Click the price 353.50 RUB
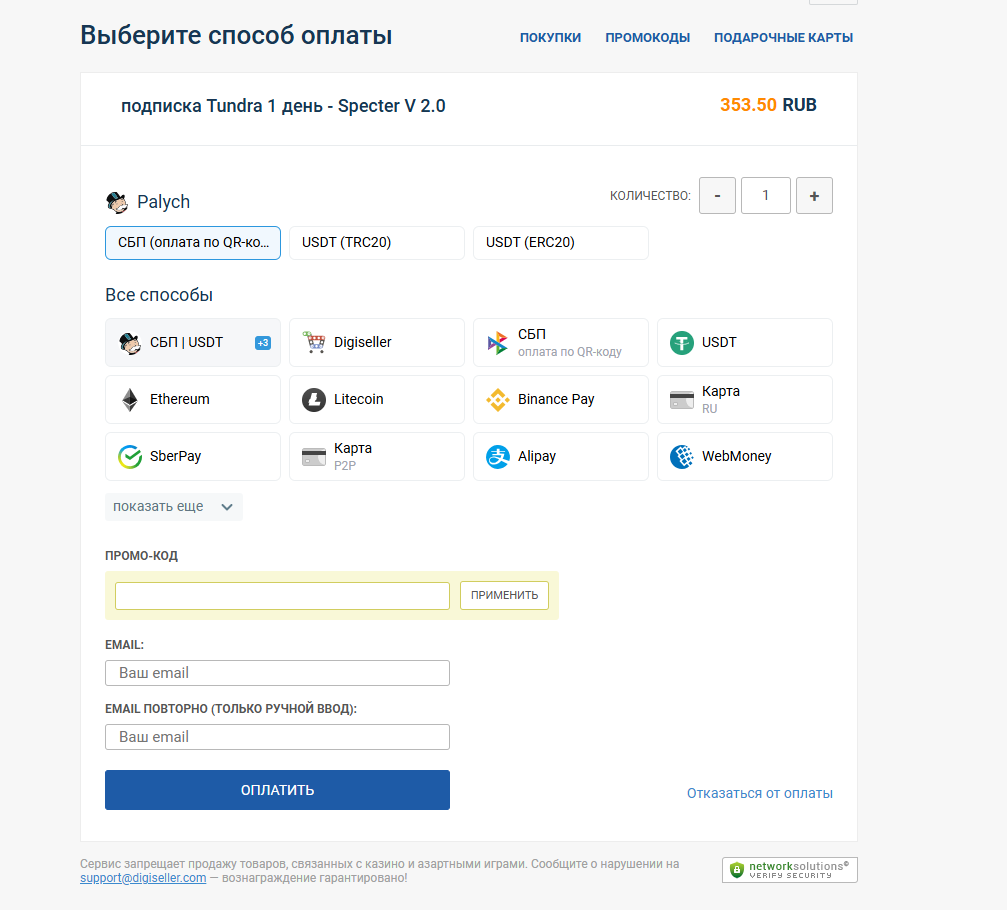This screenshot has height=910, width=1007. click(x=768, y=105)
